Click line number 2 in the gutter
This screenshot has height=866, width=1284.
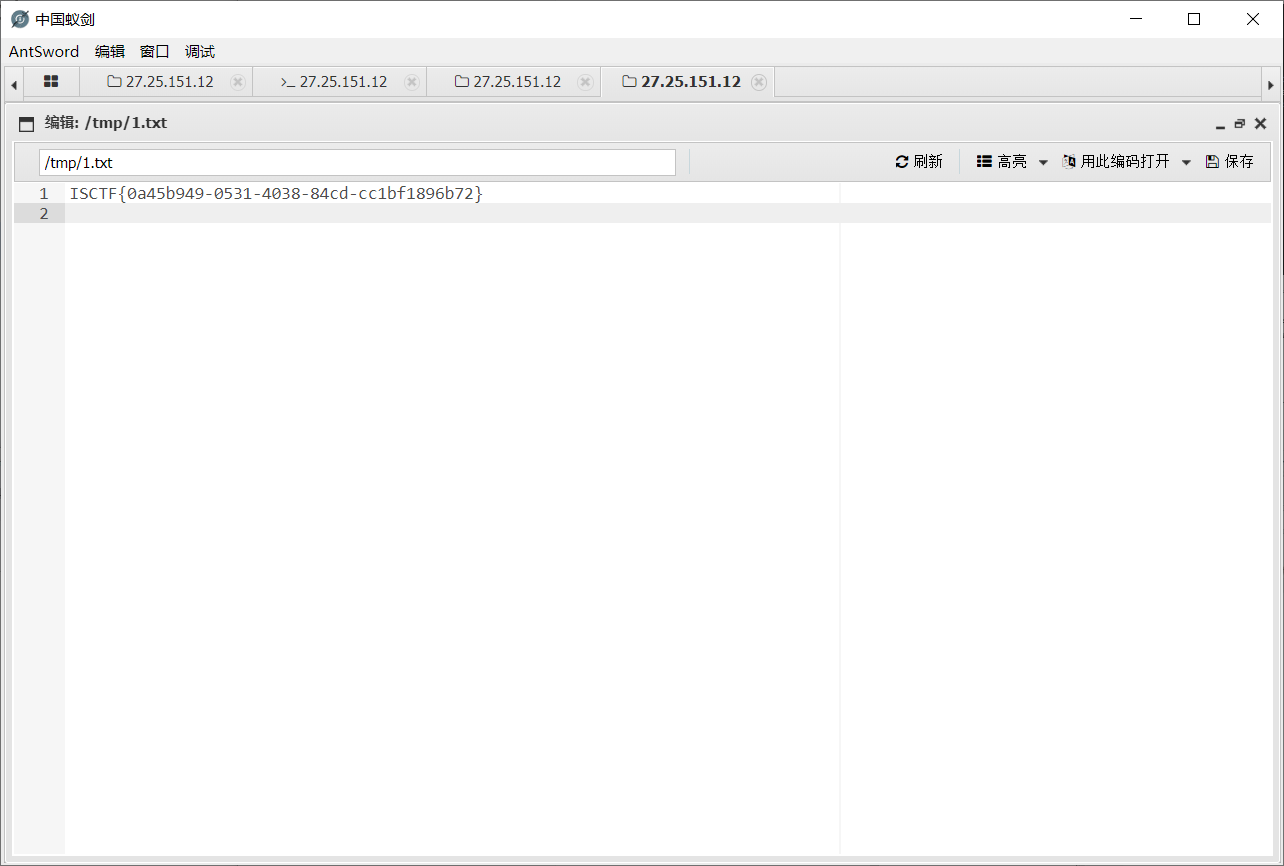[x=43, y=214]
